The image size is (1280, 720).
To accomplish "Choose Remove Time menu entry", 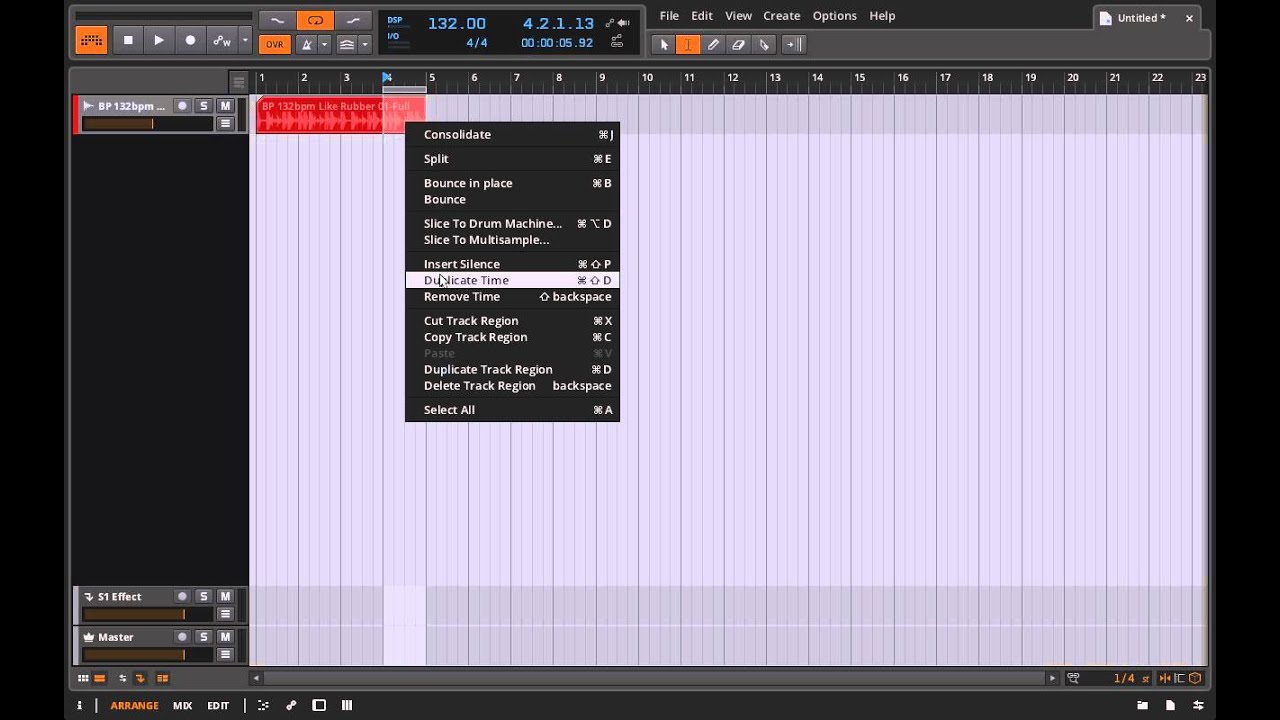I will tap(512, 296).
